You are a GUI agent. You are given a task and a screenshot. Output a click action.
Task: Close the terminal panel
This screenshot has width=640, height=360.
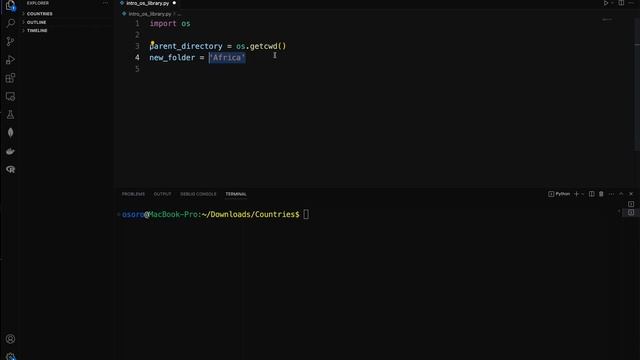pos(631,194)
